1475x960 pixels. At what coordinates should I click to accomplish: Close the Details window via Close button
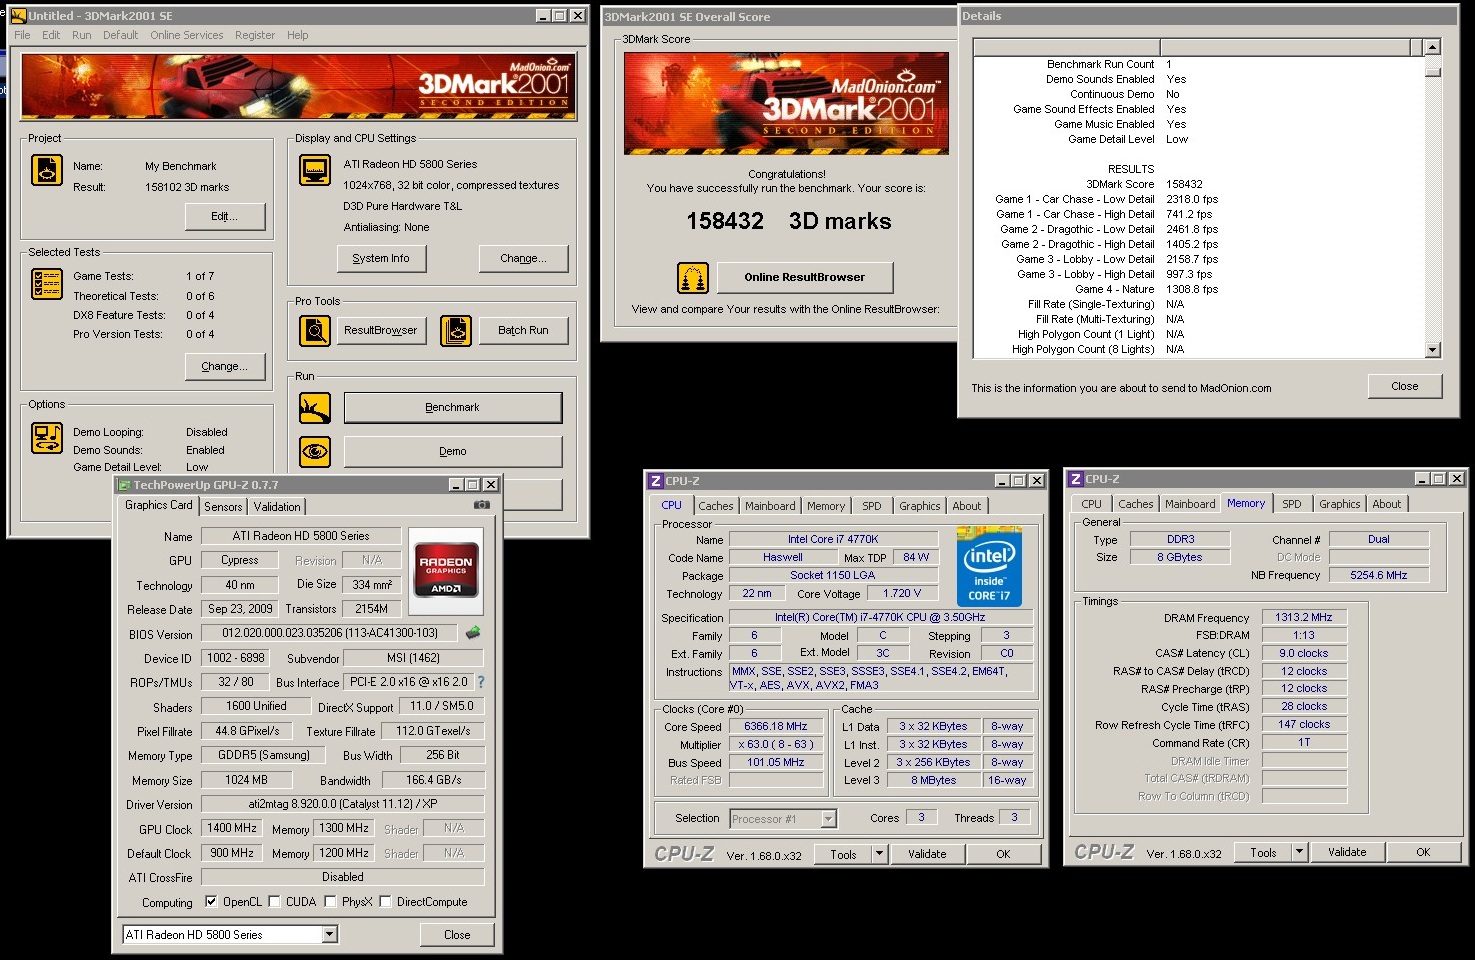[1404, 386]
